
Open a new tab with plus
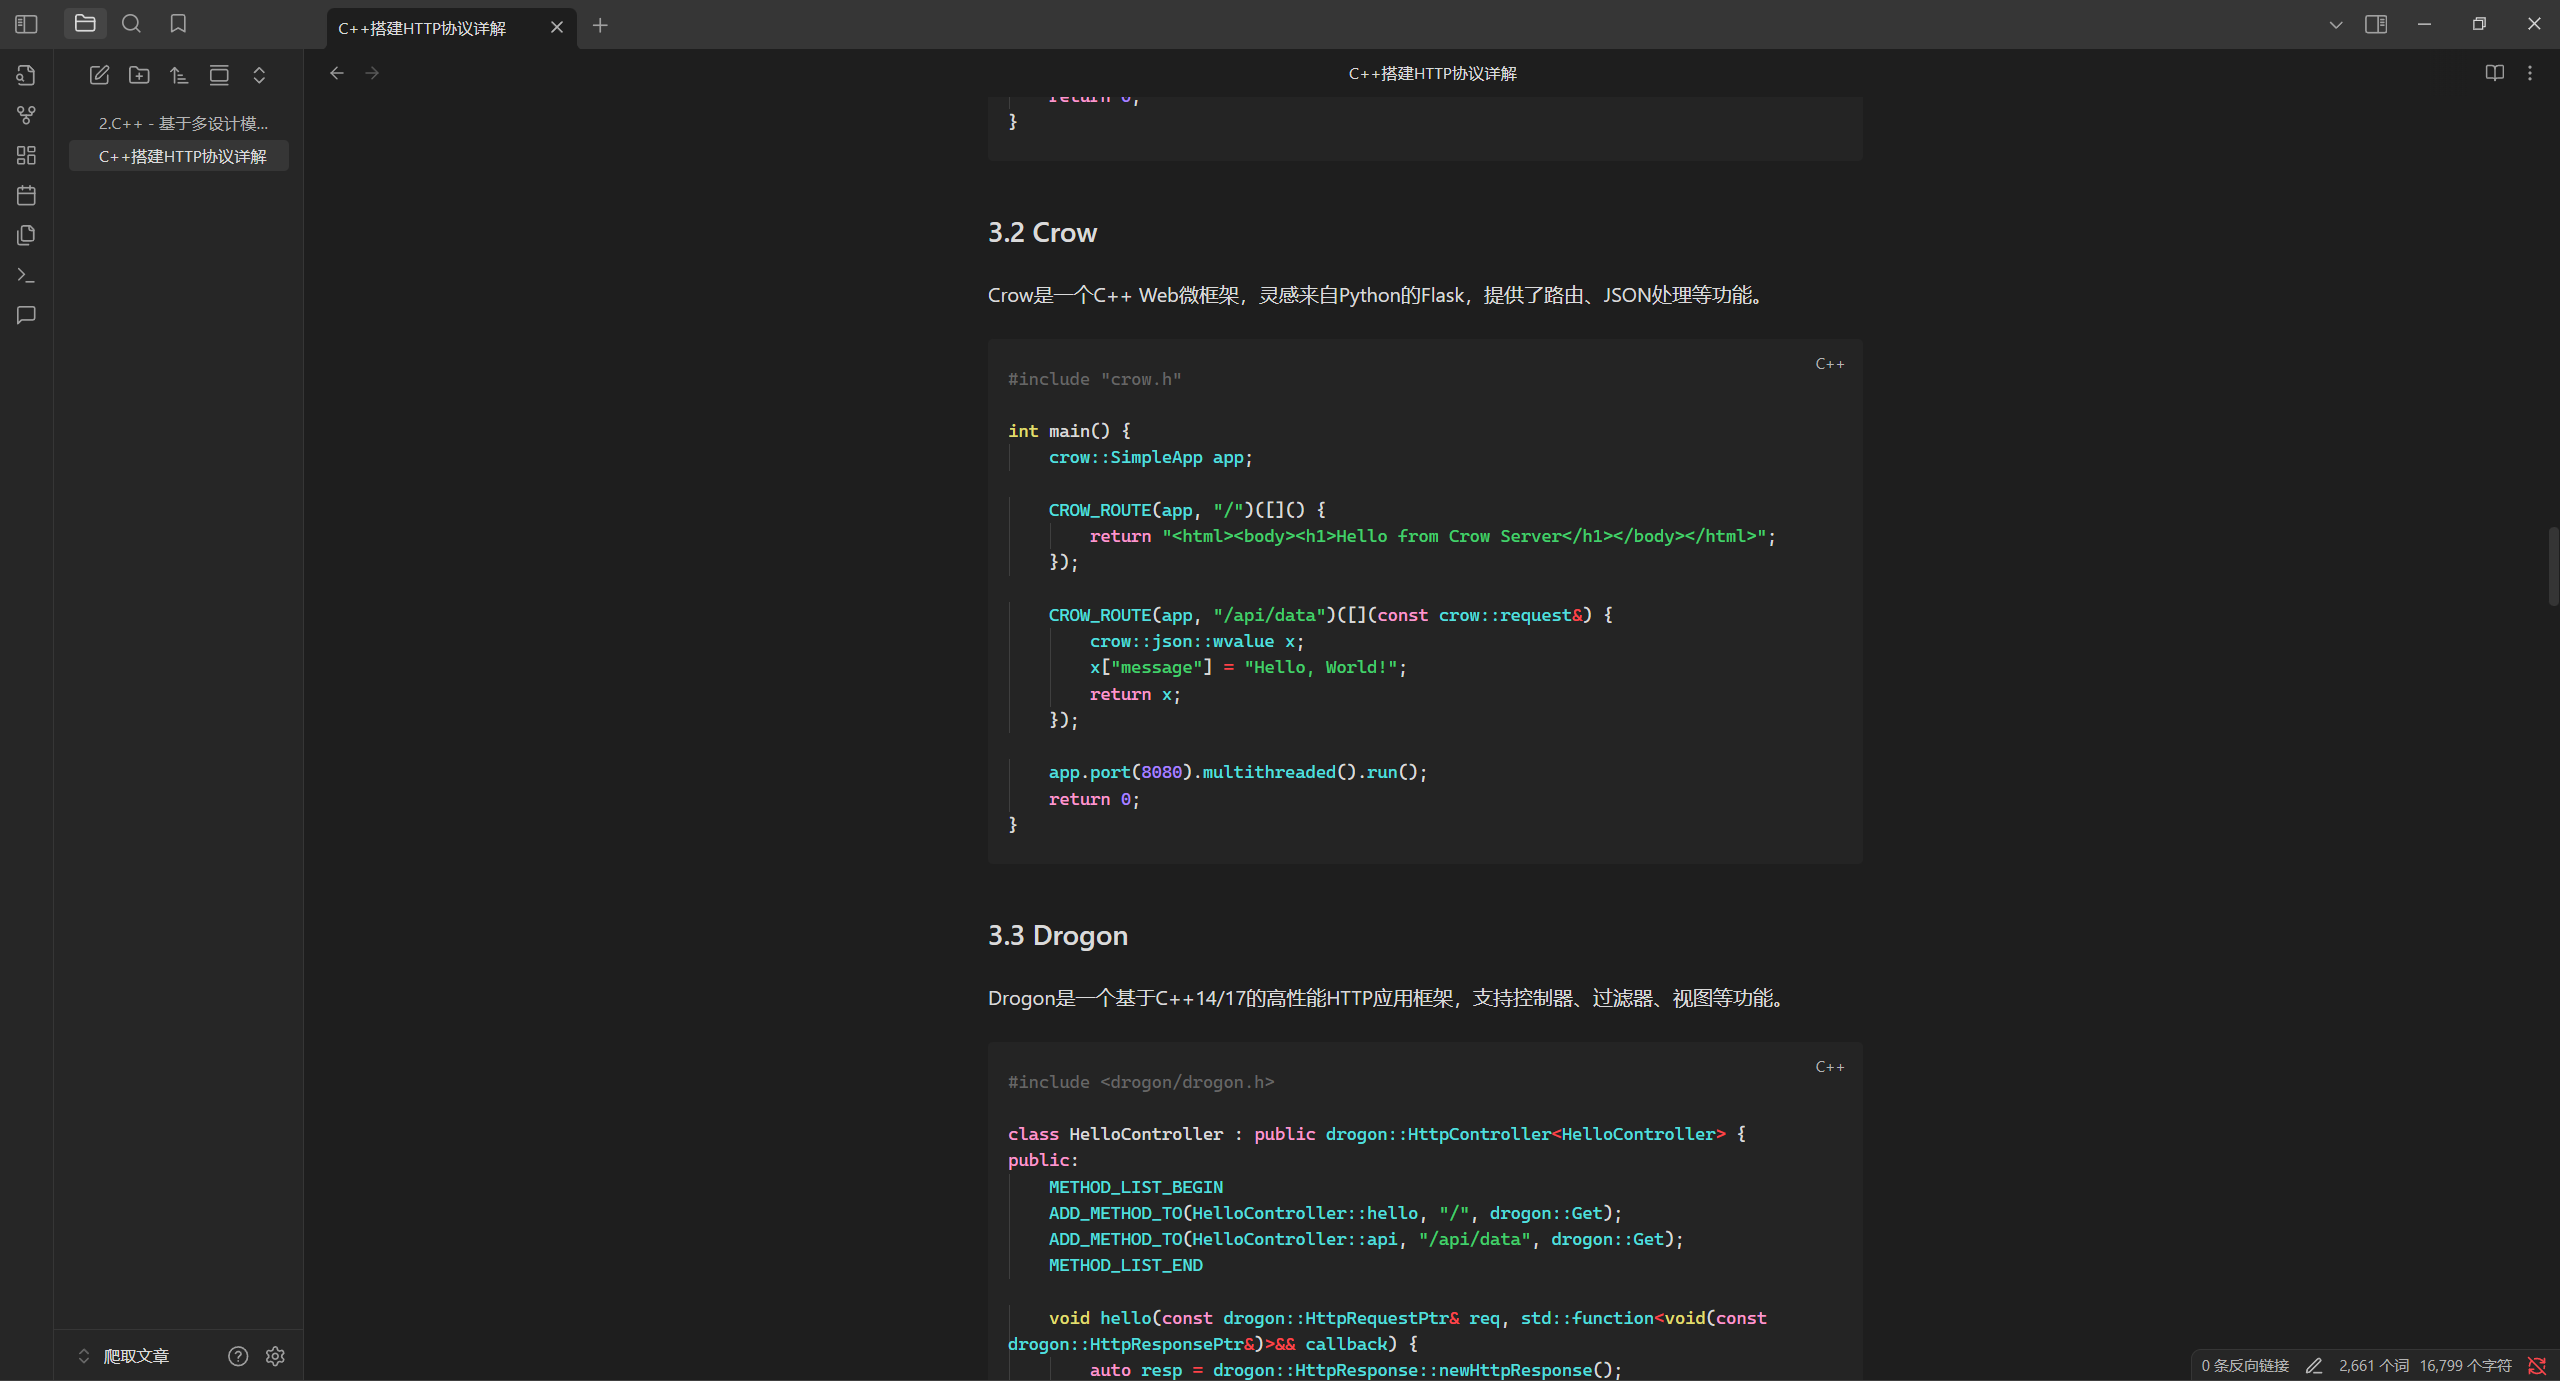(x=600, y=26)
